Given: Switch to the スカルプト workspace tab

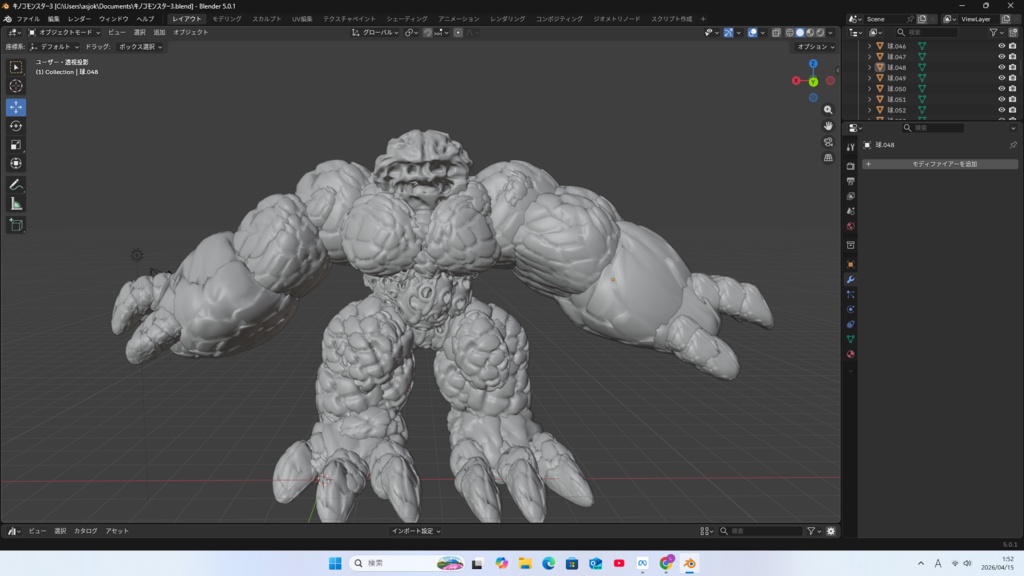Looking at the screenshot, I should pyautogui.click(x=266, y=19).
